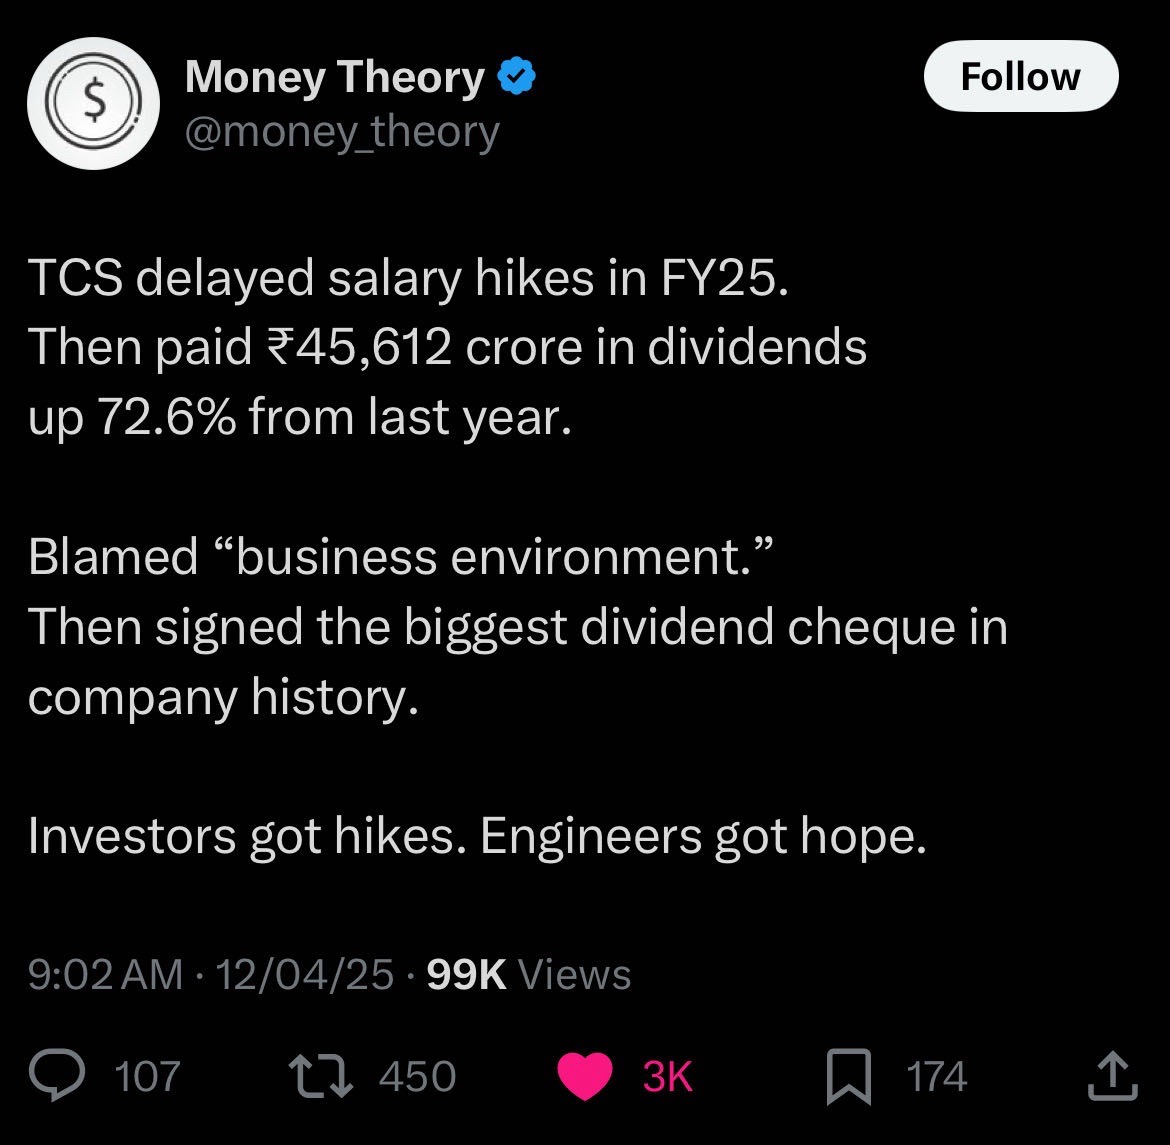
Task: Click the 12/04/25 post date
Action: 304,974
